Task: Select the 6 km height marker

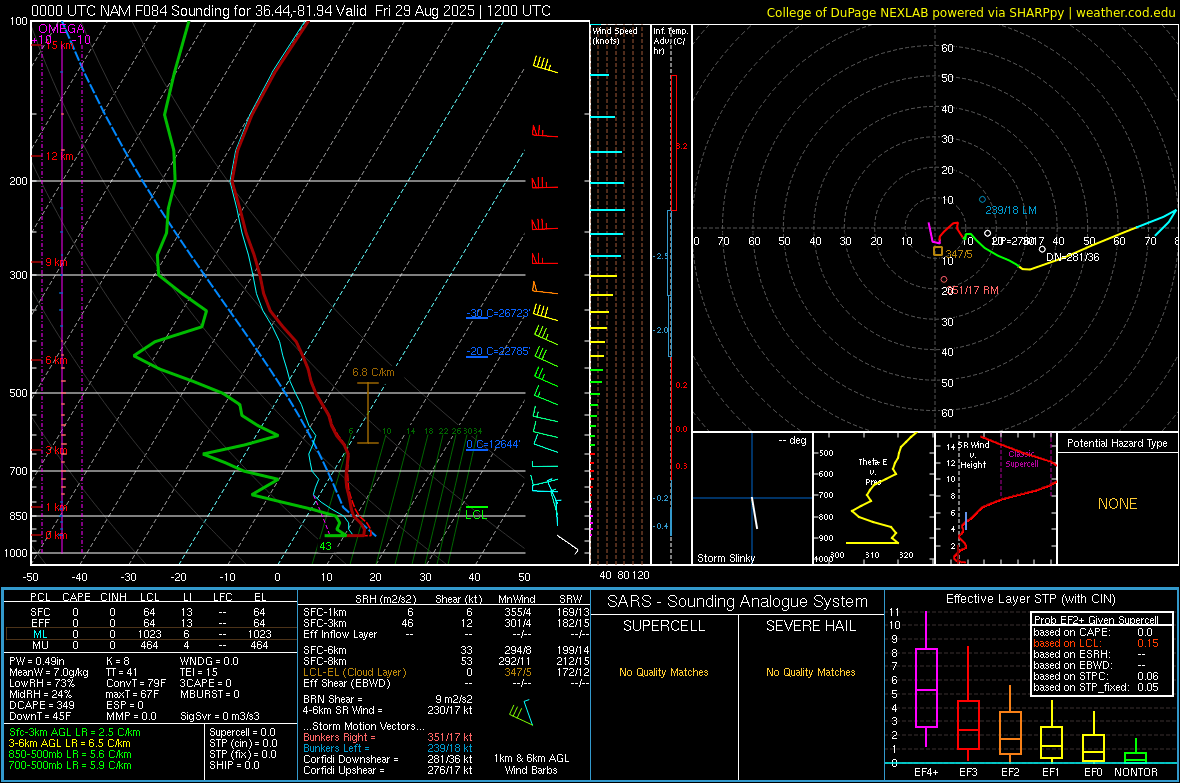Action: pos(56,360)
